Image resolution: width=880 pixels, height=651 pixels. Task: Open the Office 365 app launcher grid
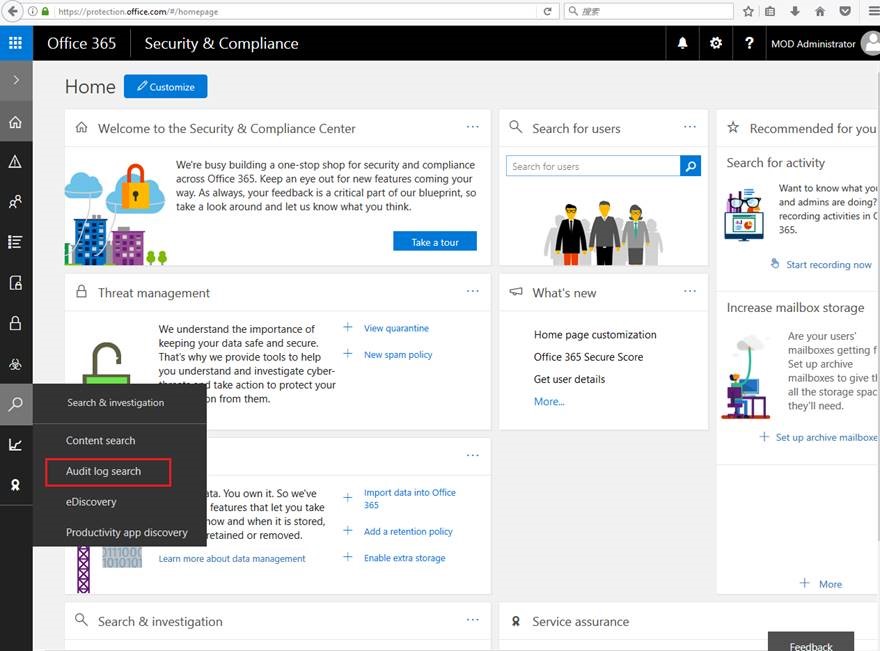click(16, 43)
